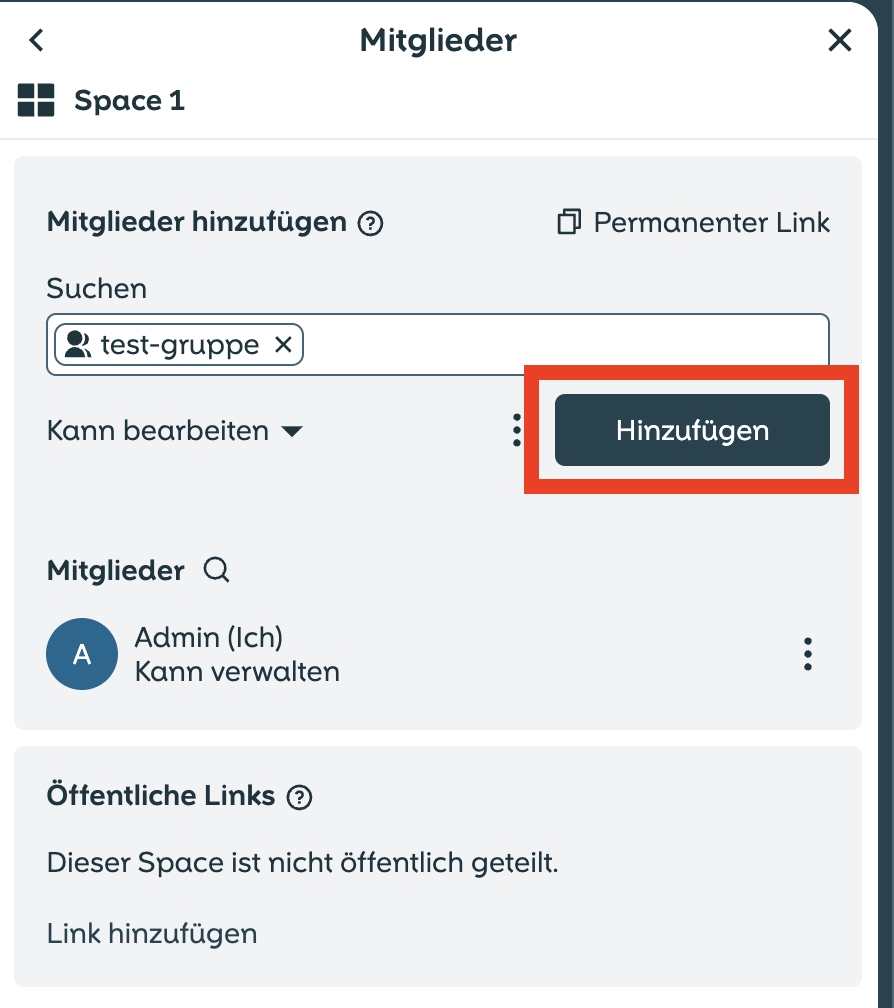The height and width of the screenshot is (1008, 894).
Task: Copy the Permanenter Link
Action: pyautogui.click(x=693, y=222)
